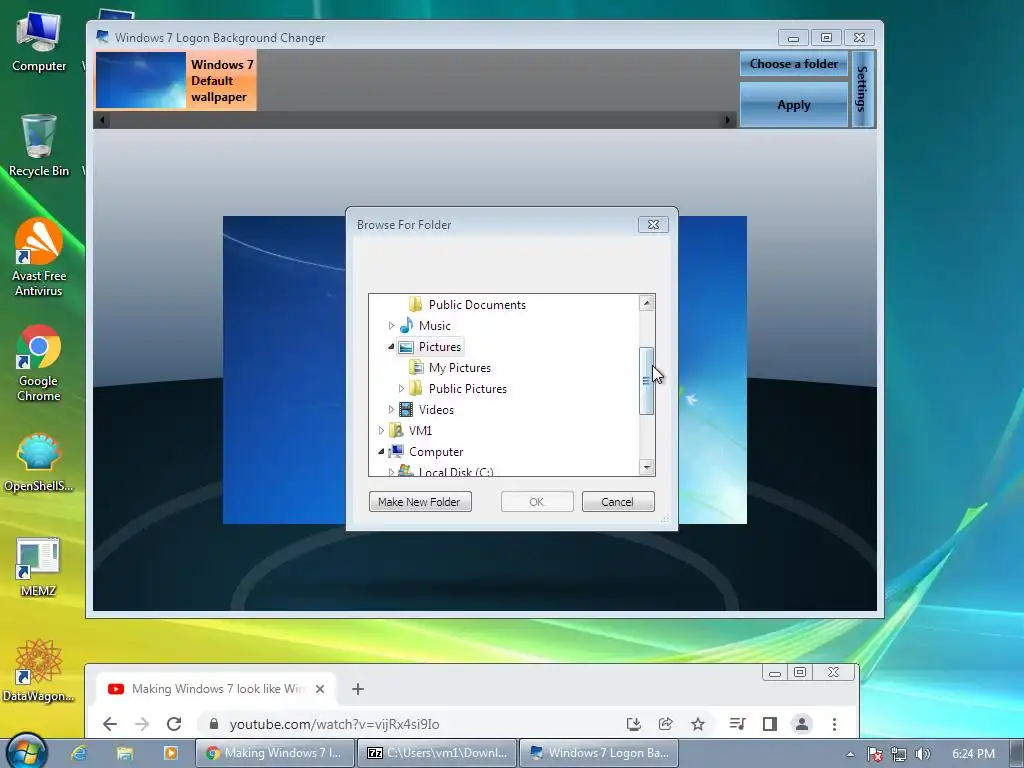
Task: Open Chrome's share page icon
Action: tap(665, 724)
